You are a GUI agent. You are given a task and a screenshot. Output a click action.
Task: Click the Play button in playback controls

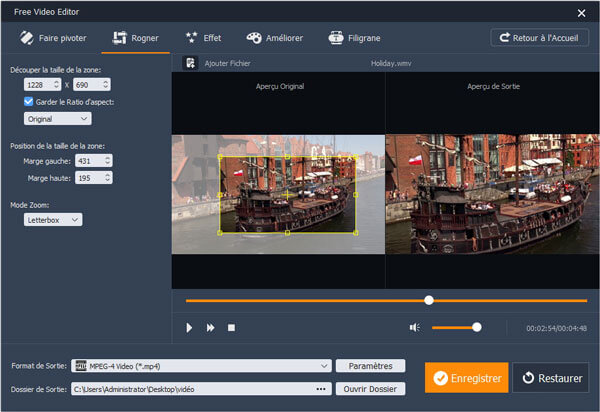[189, 327]
